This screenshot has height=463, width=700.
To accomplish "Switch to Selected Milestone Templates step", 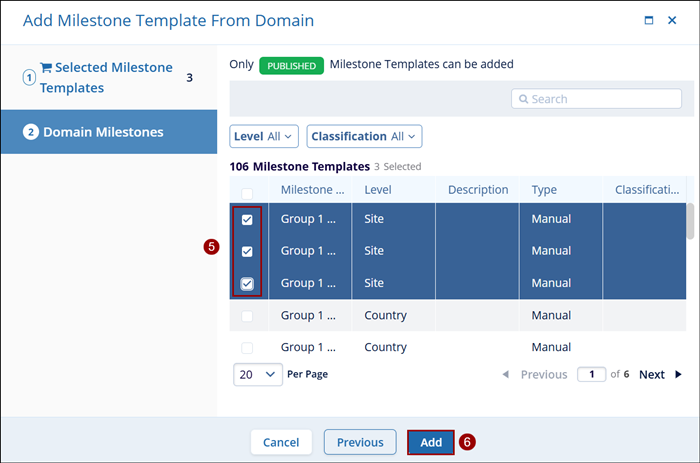I will point(106,78).
